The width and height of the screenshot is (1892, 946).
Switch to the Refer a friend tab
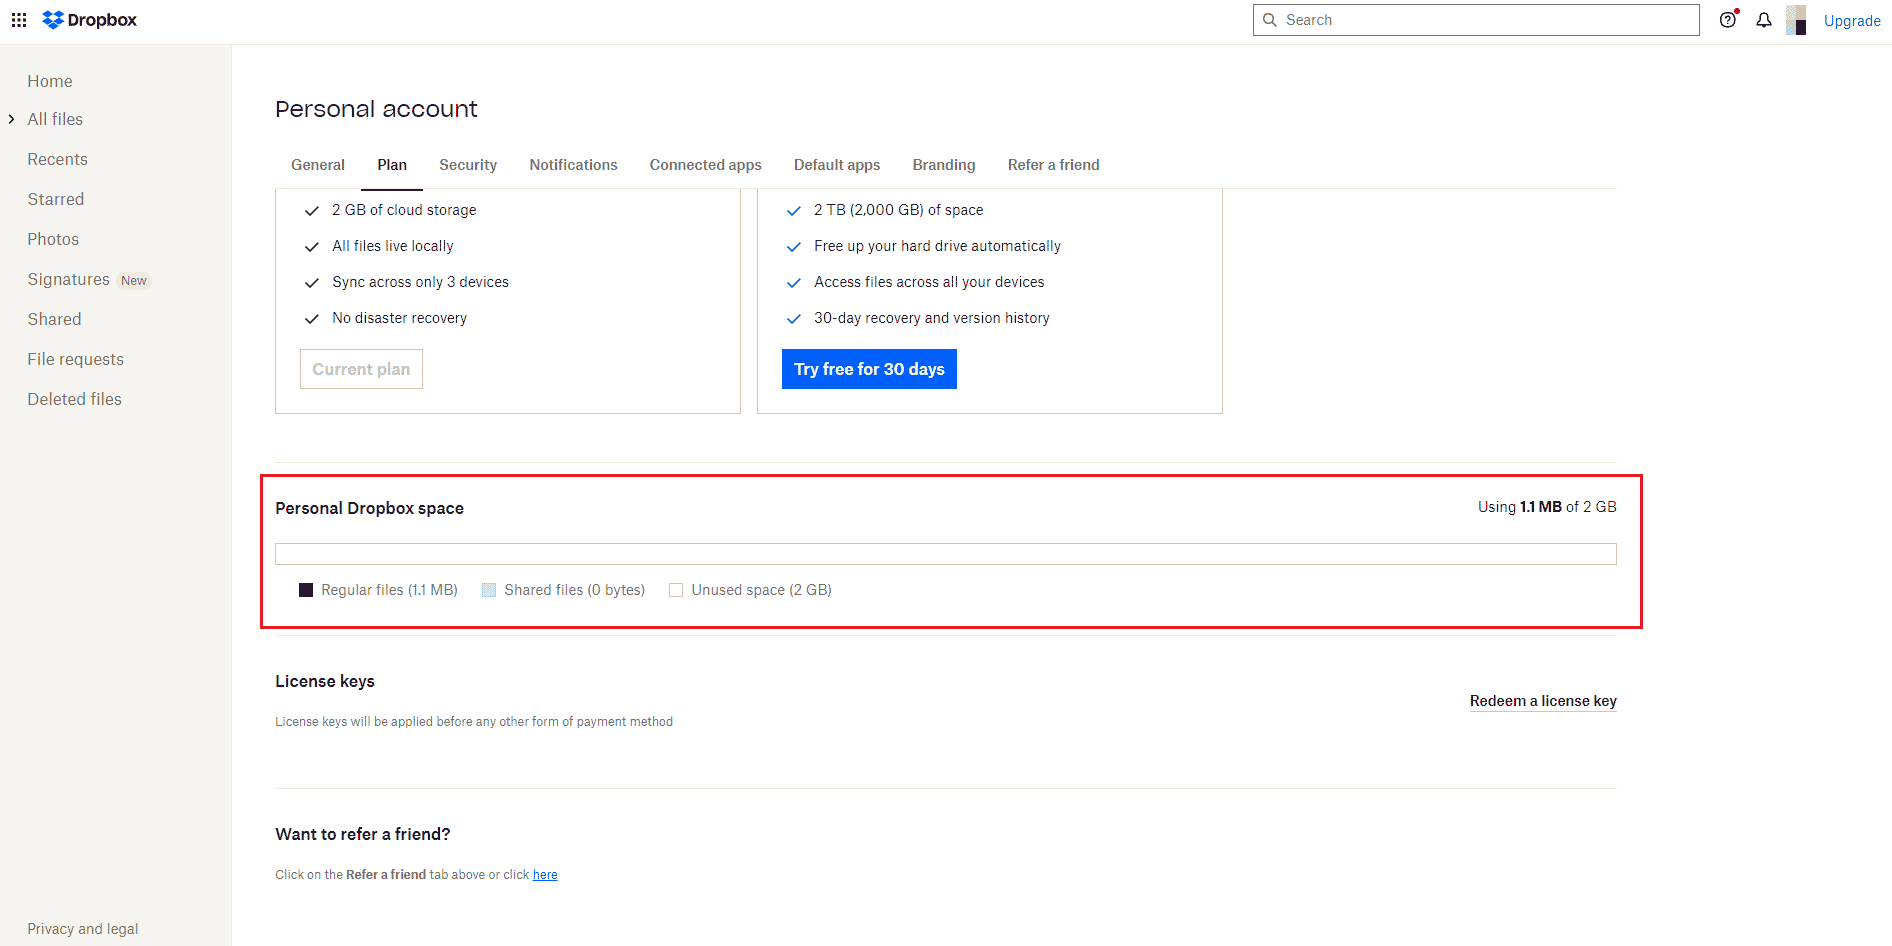click(1053, 165)
